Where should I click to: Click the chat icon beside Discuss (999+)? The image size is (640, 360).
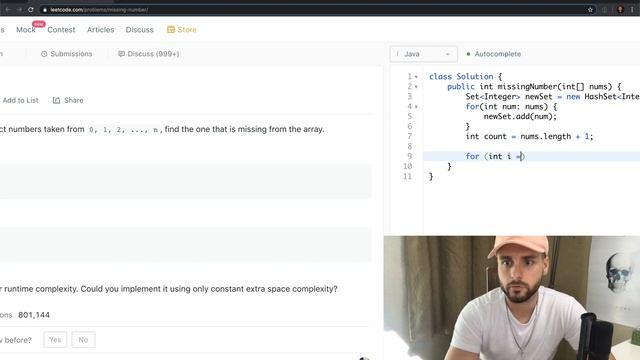(x=121, y=53)
